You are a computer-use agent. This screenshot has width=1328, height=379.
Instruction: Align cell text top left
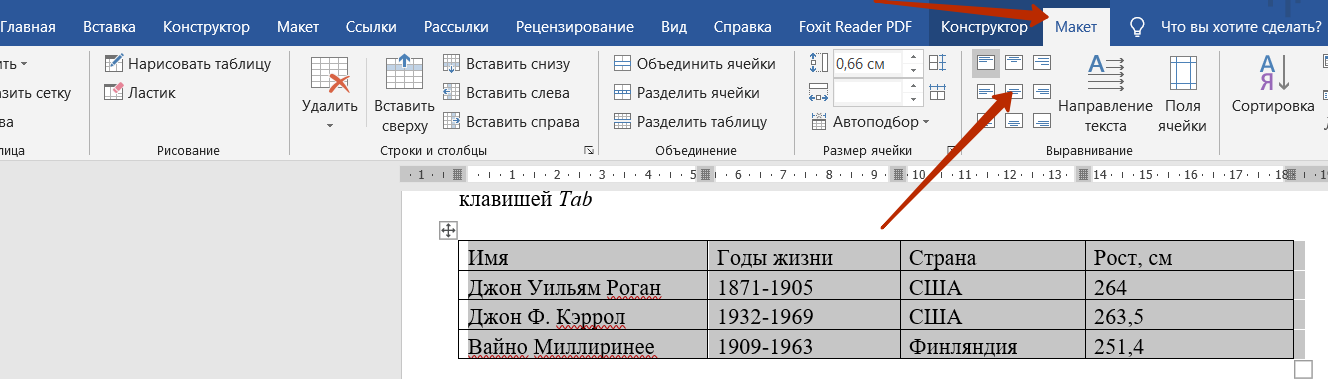tap(986, 64)
